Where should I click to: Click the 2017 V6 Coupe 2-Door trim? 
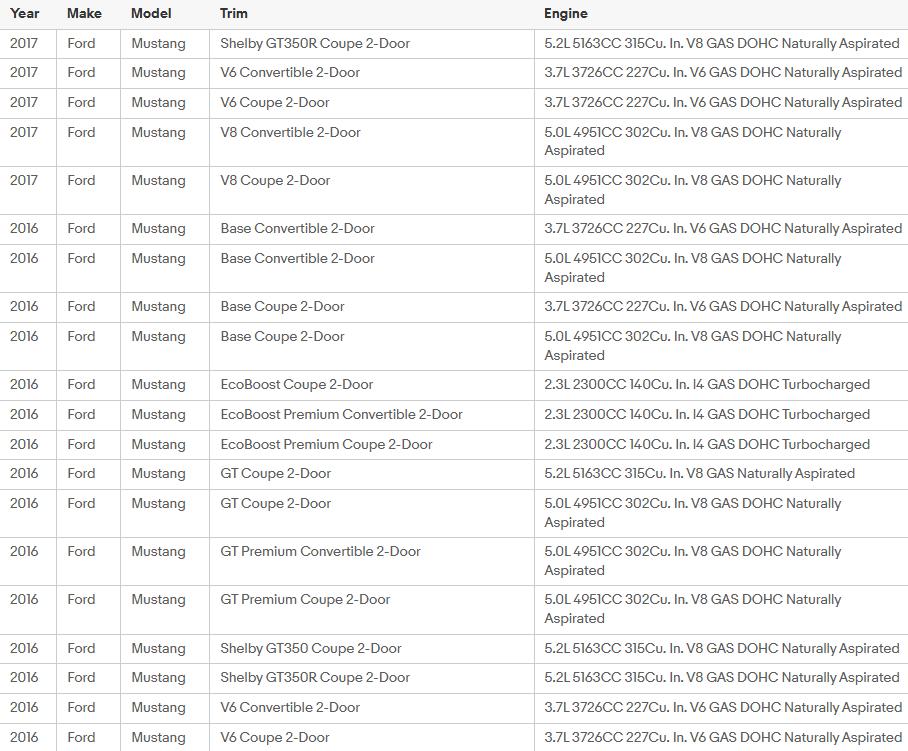pyautogui.click(x=275, y=102)
